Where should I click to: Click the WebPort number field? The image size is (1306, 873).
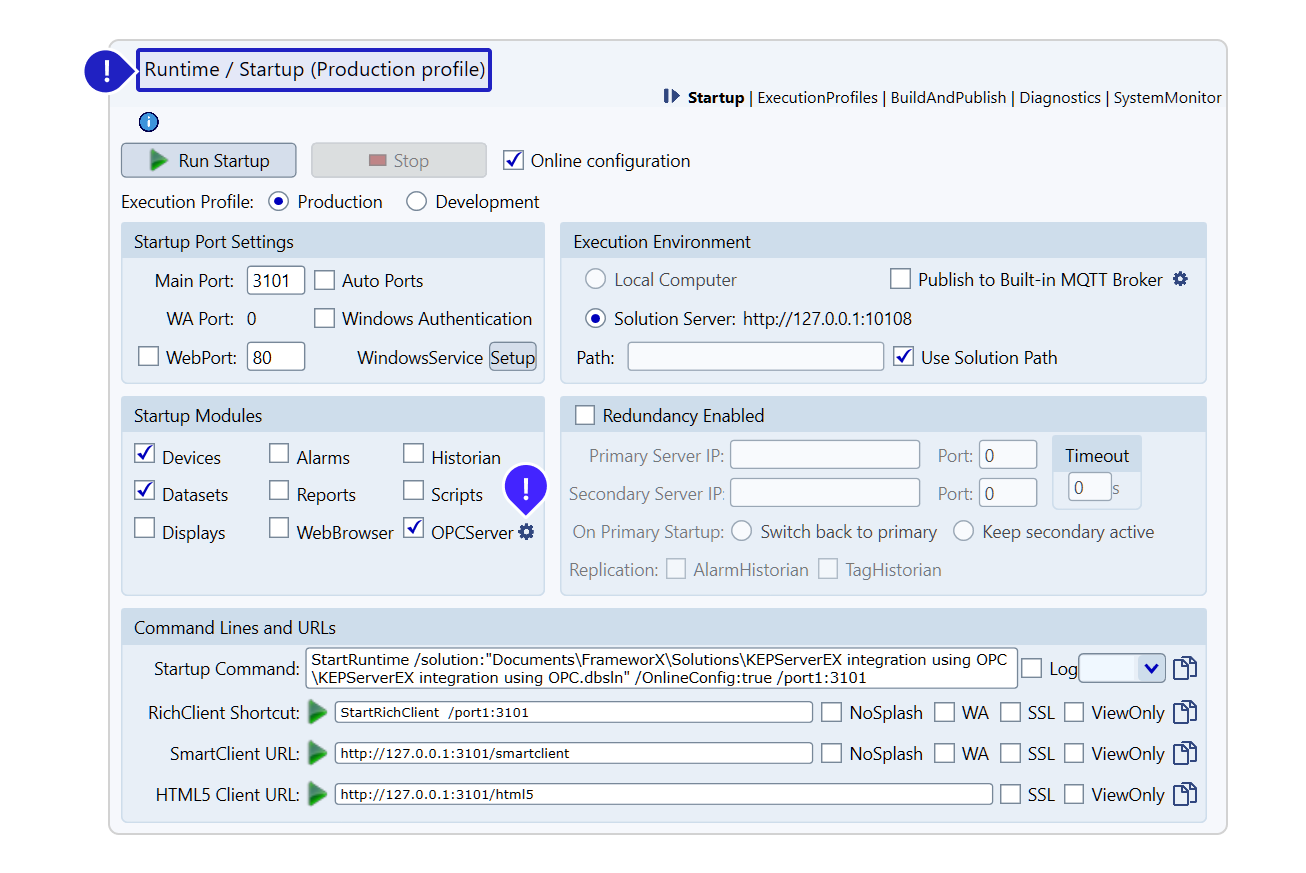click(276, 357)
